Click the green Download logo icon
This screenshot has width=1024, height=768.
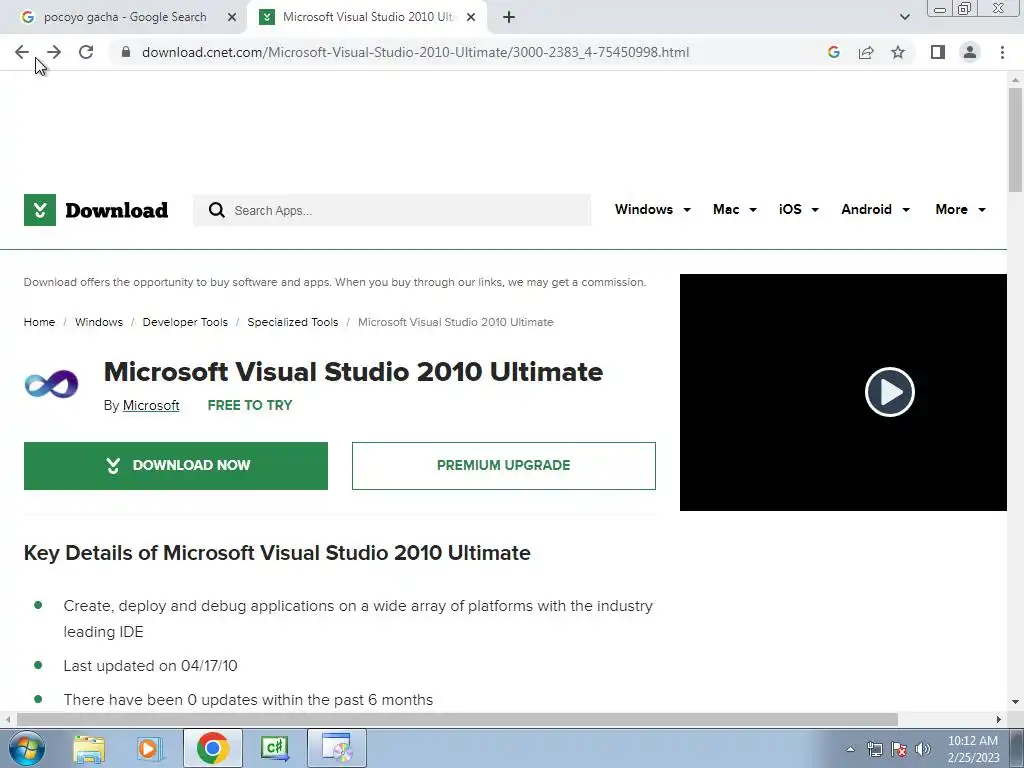pos(40,210)
